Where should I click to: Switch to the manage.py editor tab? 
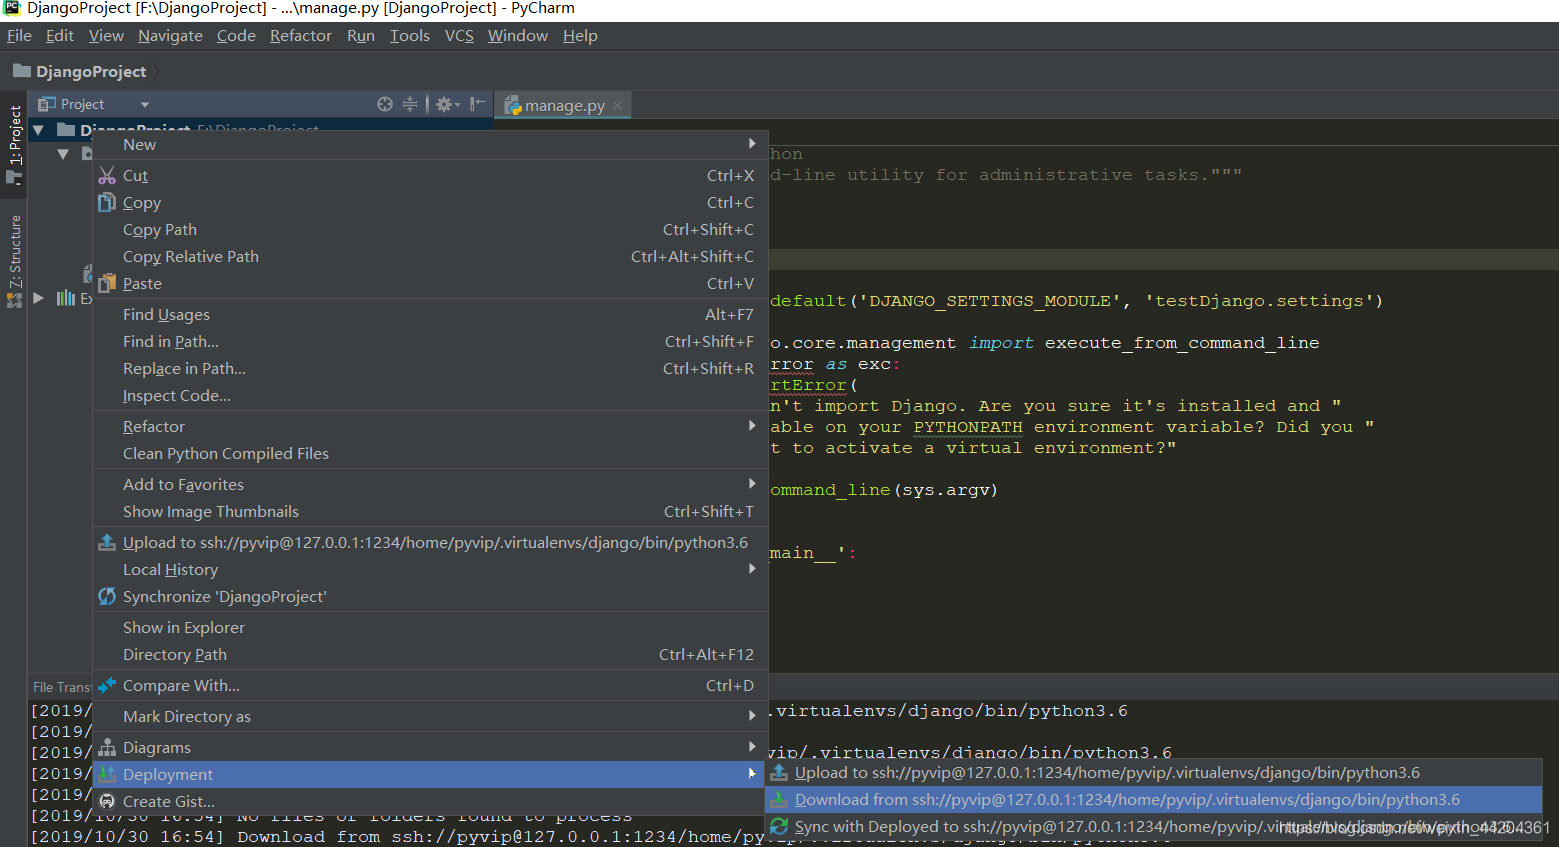coord(565,105)
